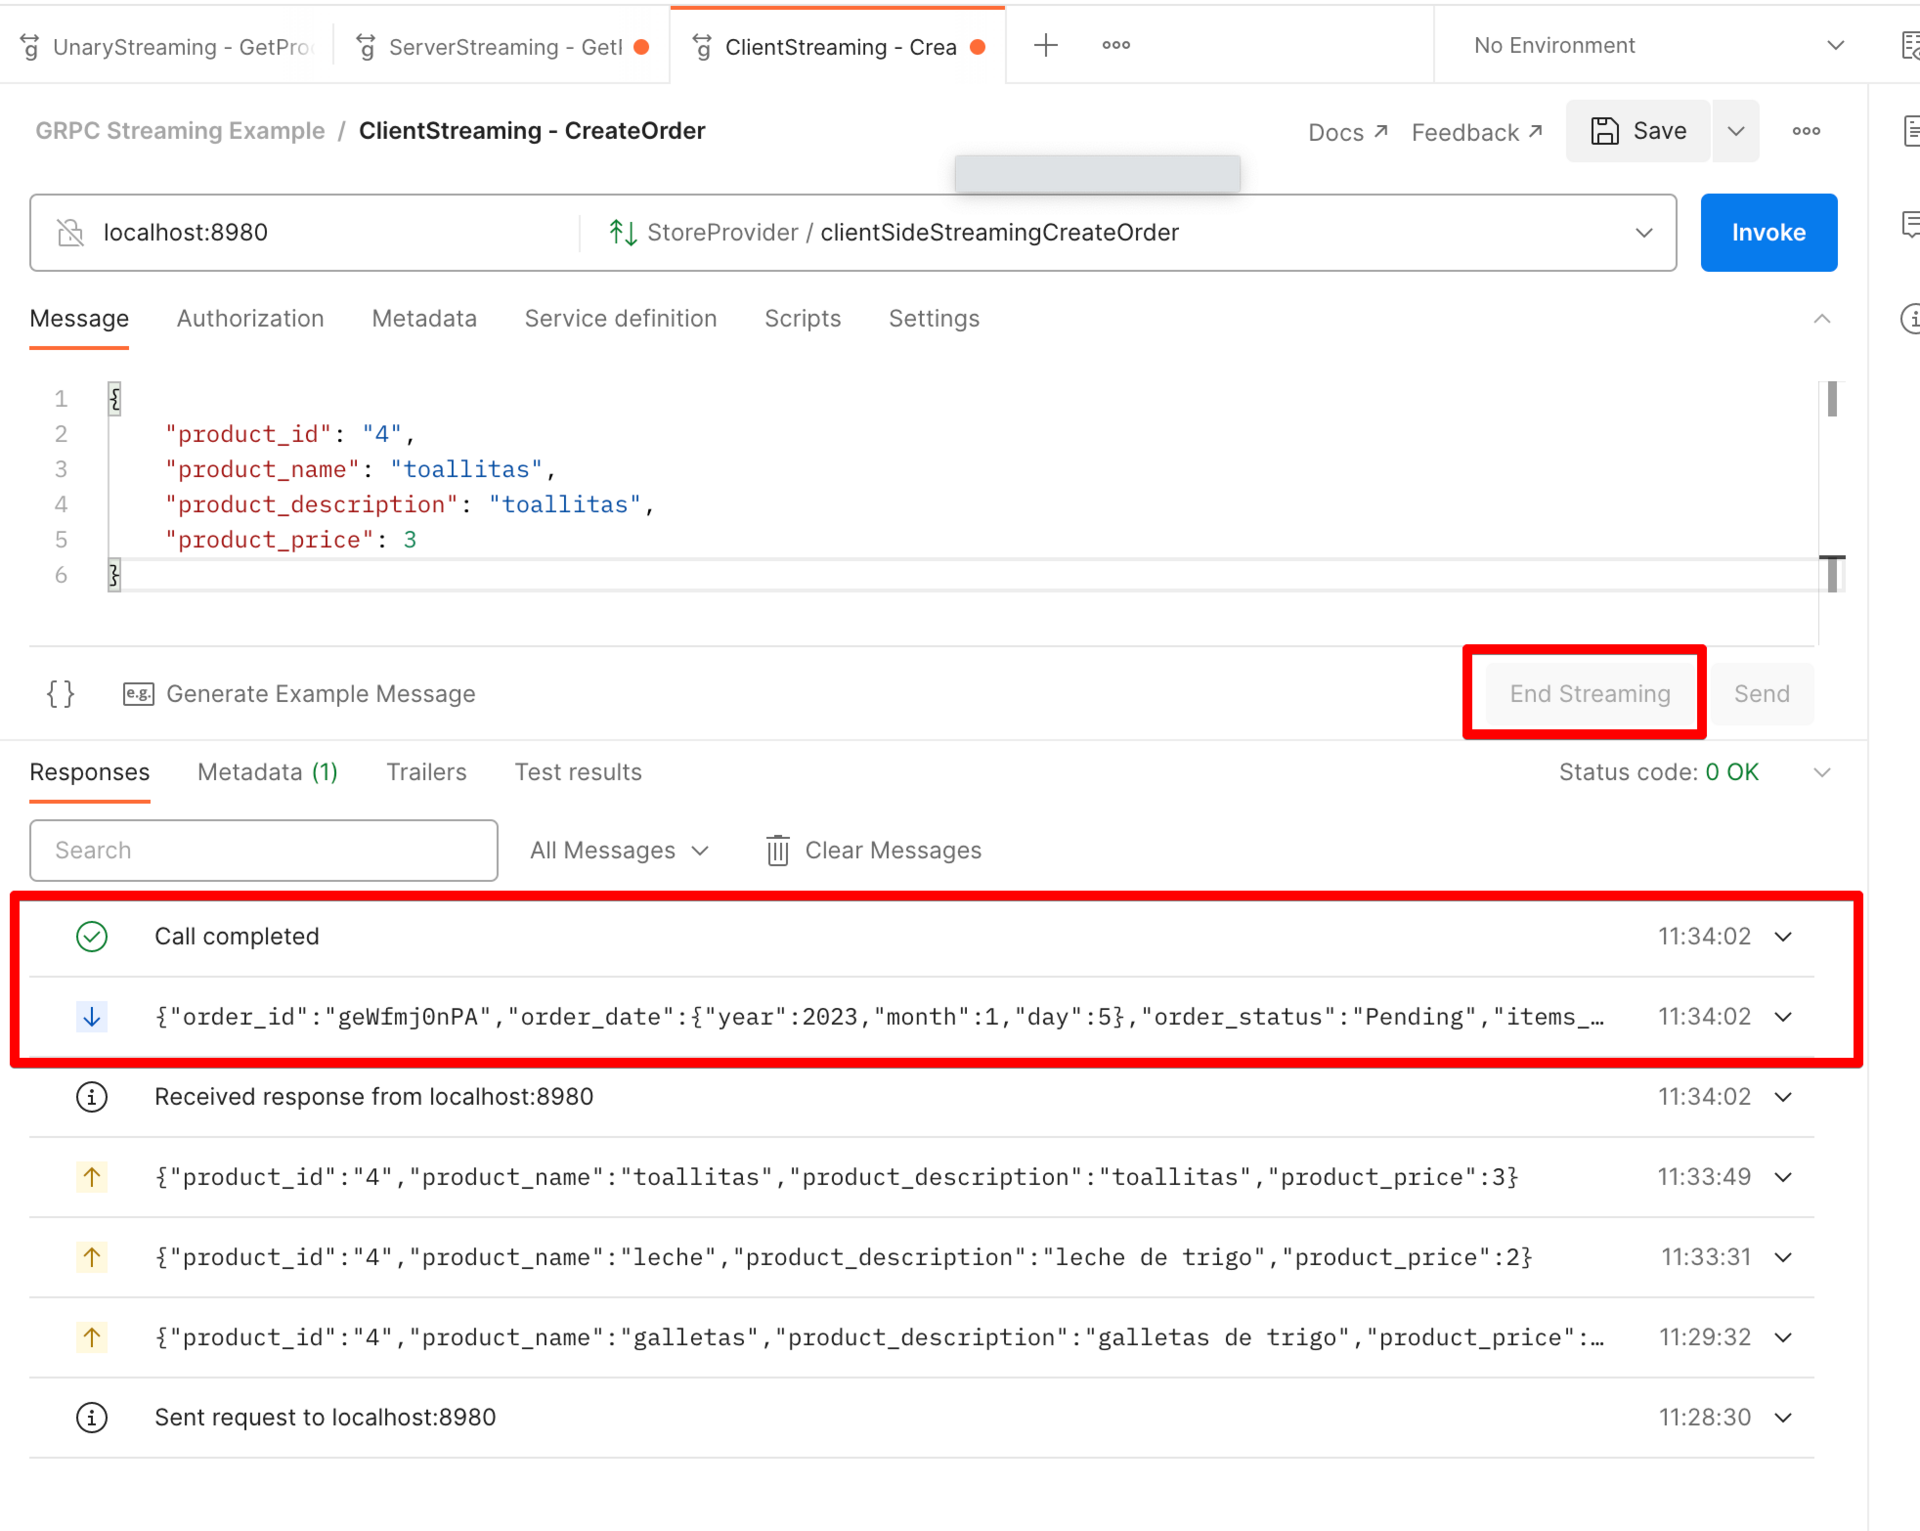
Task: Click the Search messages input field
Action: click(263, 850)
